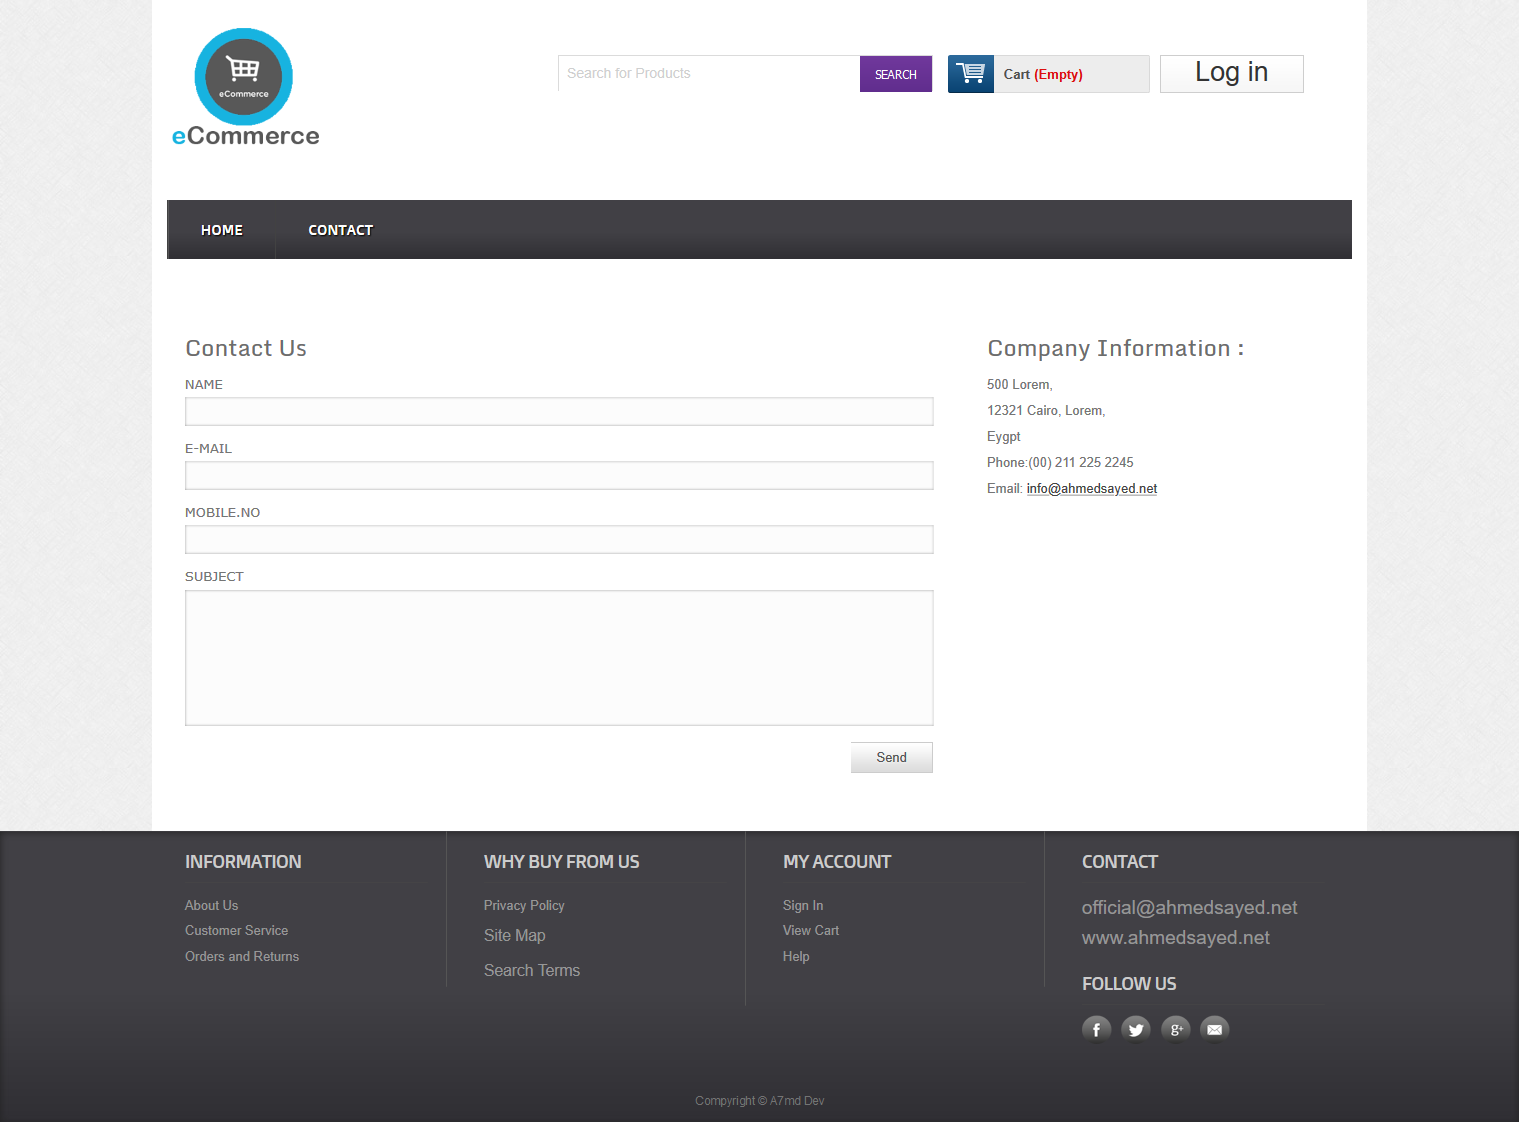Click the SUBJECT text area

pyautogui.click(x=559, y=658)
